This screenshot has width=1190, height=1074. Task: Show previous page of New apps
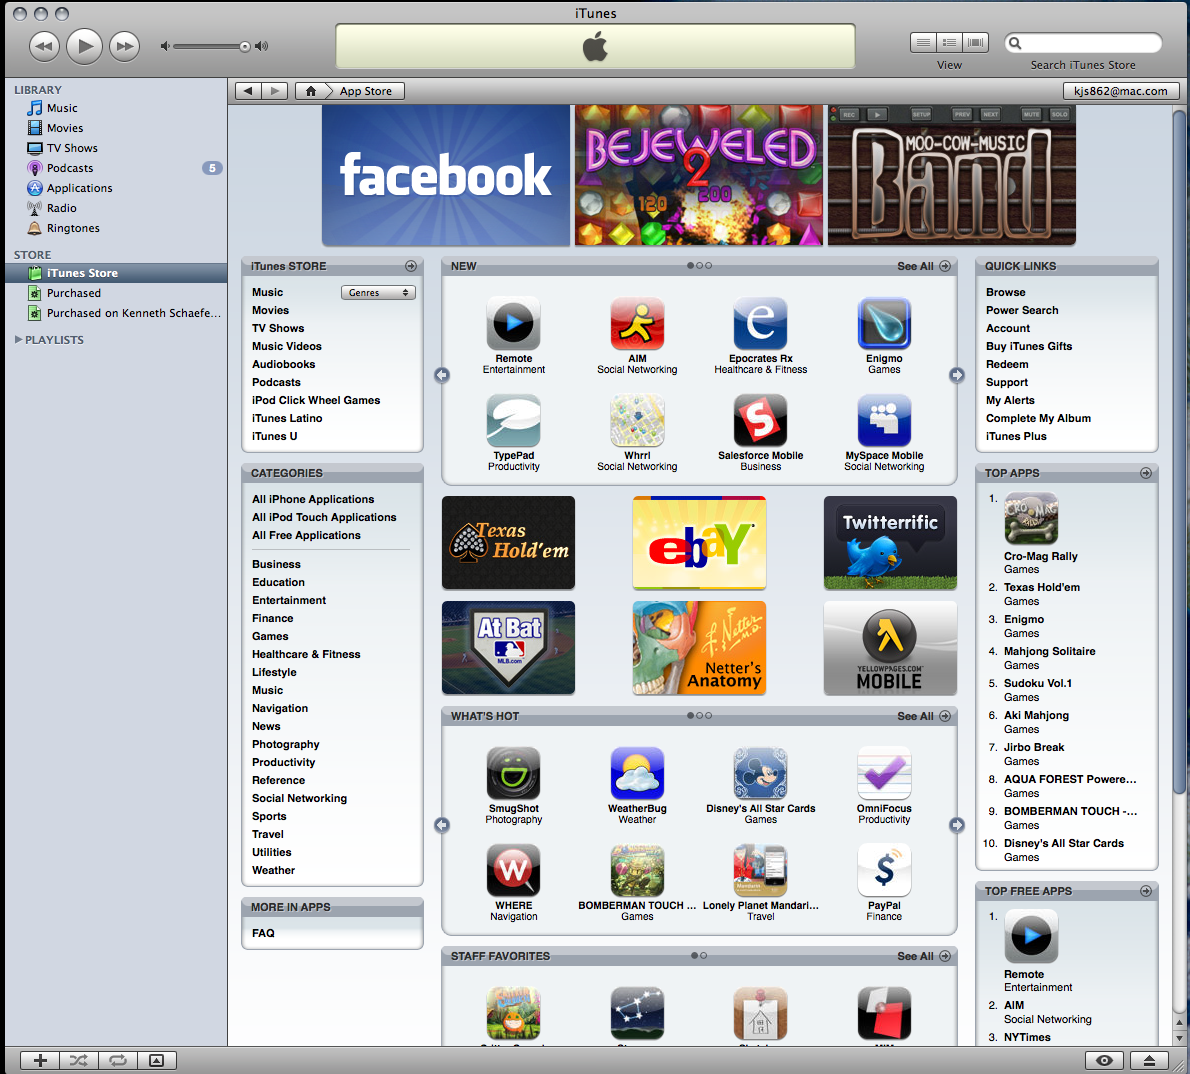442,375
